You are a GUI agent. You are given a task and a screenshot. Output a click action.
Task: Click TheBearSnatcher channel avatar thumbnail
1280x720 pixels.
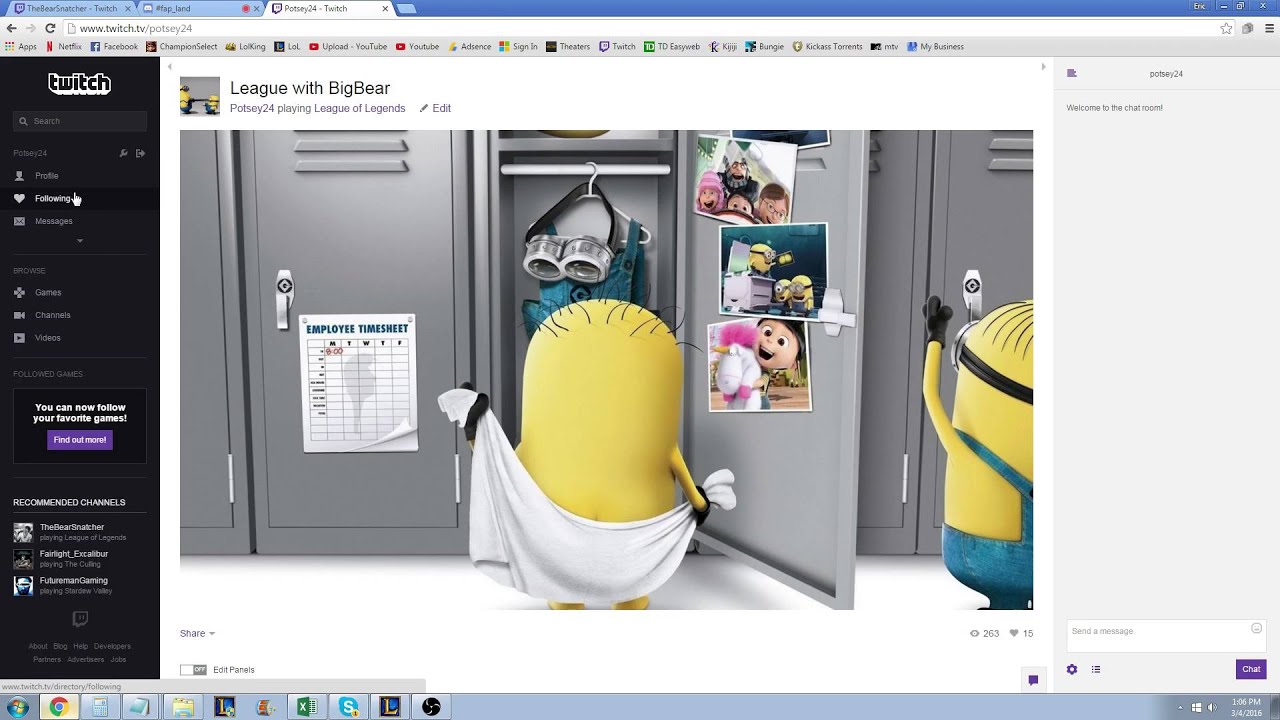tap(23, 532)
